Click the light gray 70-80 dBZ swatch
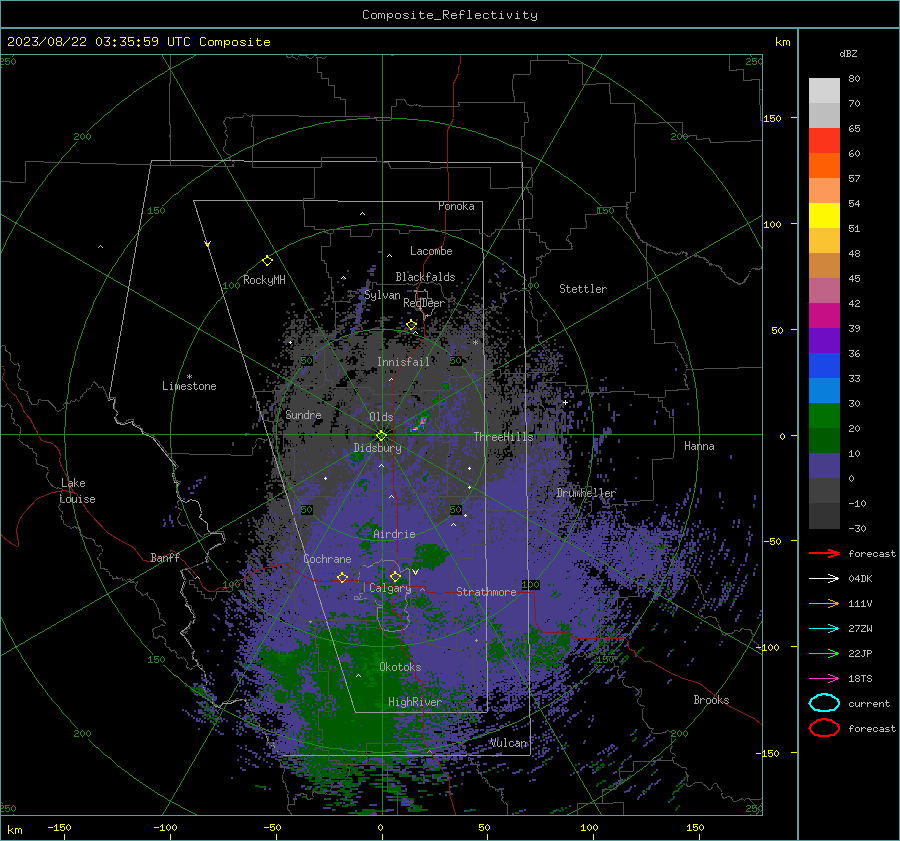Viewport: 900px width, 841px height. (x=824, y=91)
